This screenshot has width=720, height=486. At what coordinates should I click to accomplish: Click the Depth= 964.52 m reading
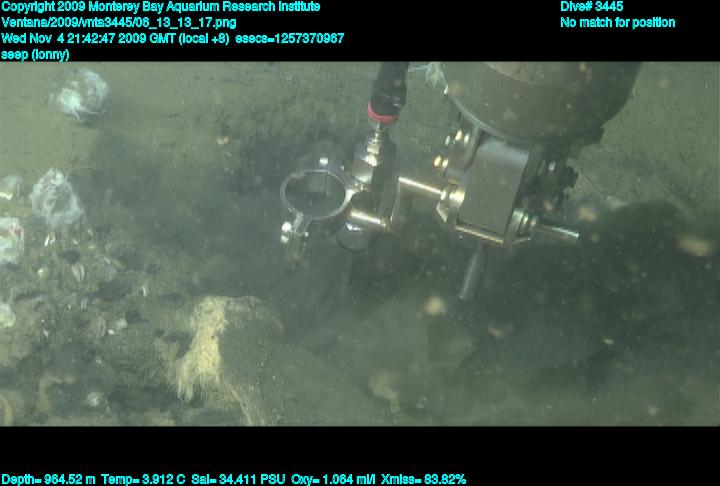[48, 480]
